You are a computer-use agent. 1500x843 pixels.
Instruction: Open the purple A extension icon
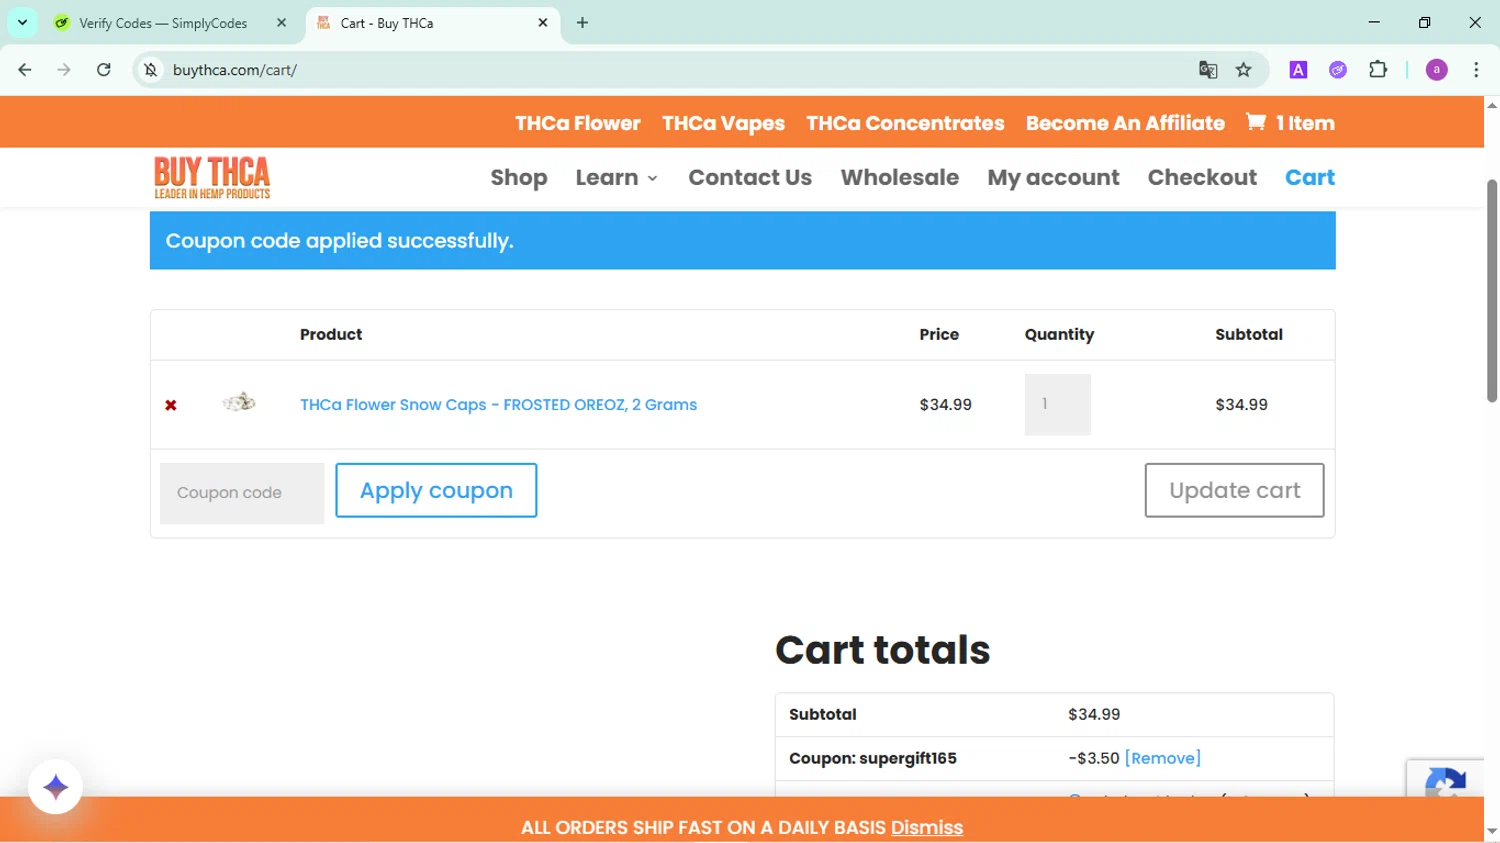pos(1298,70)
